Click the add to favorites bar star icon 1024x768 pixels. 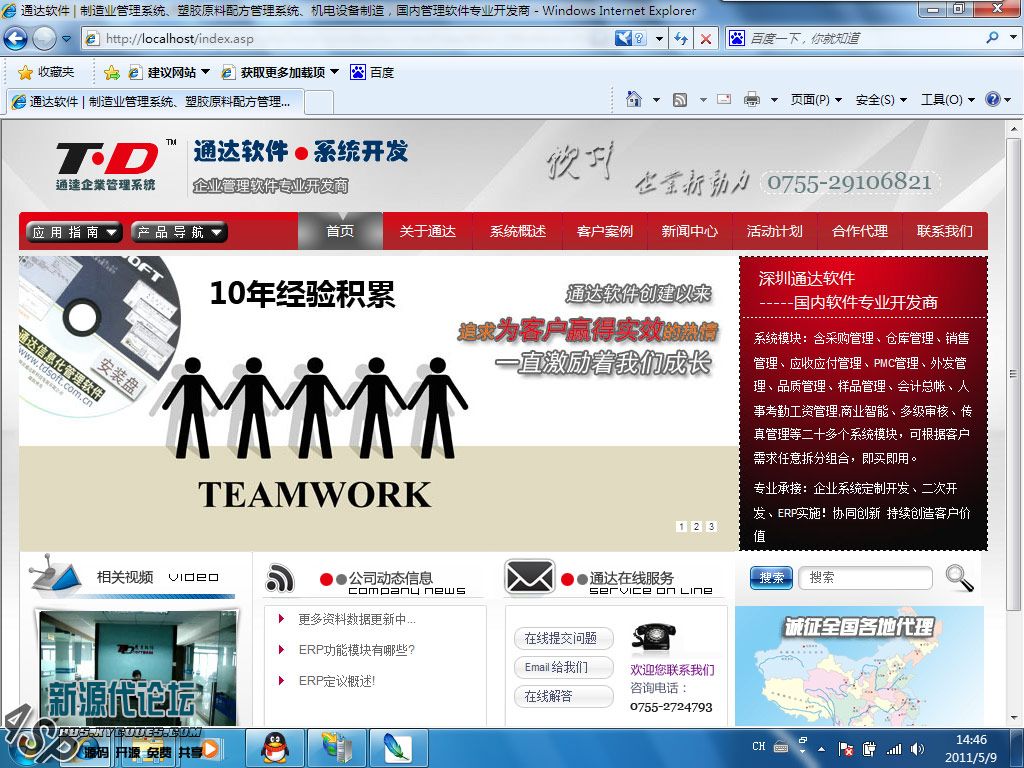112,72
